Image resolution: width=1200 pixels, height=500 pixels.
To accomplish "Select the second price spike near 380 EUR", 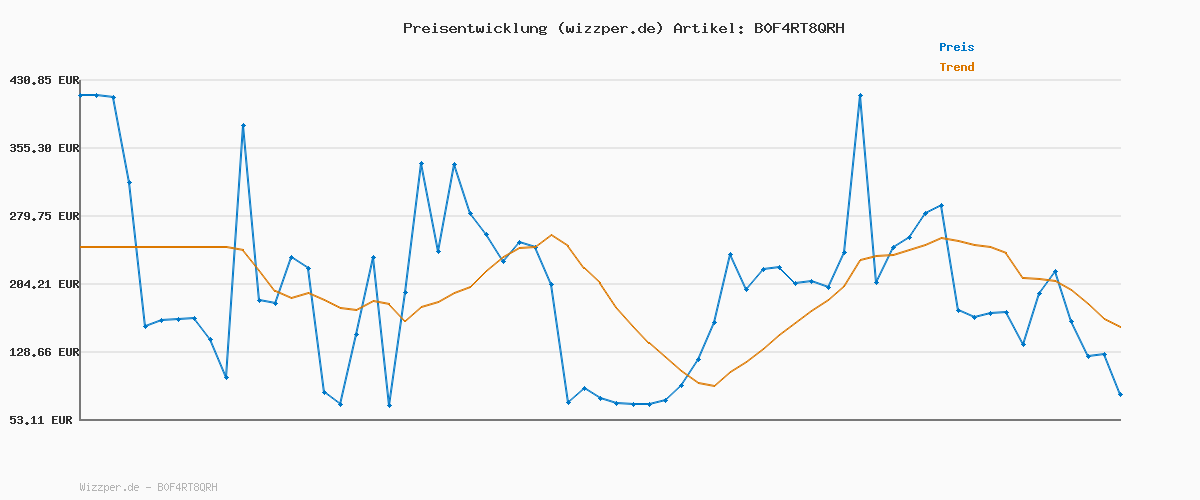I will (x=243, y=125).
